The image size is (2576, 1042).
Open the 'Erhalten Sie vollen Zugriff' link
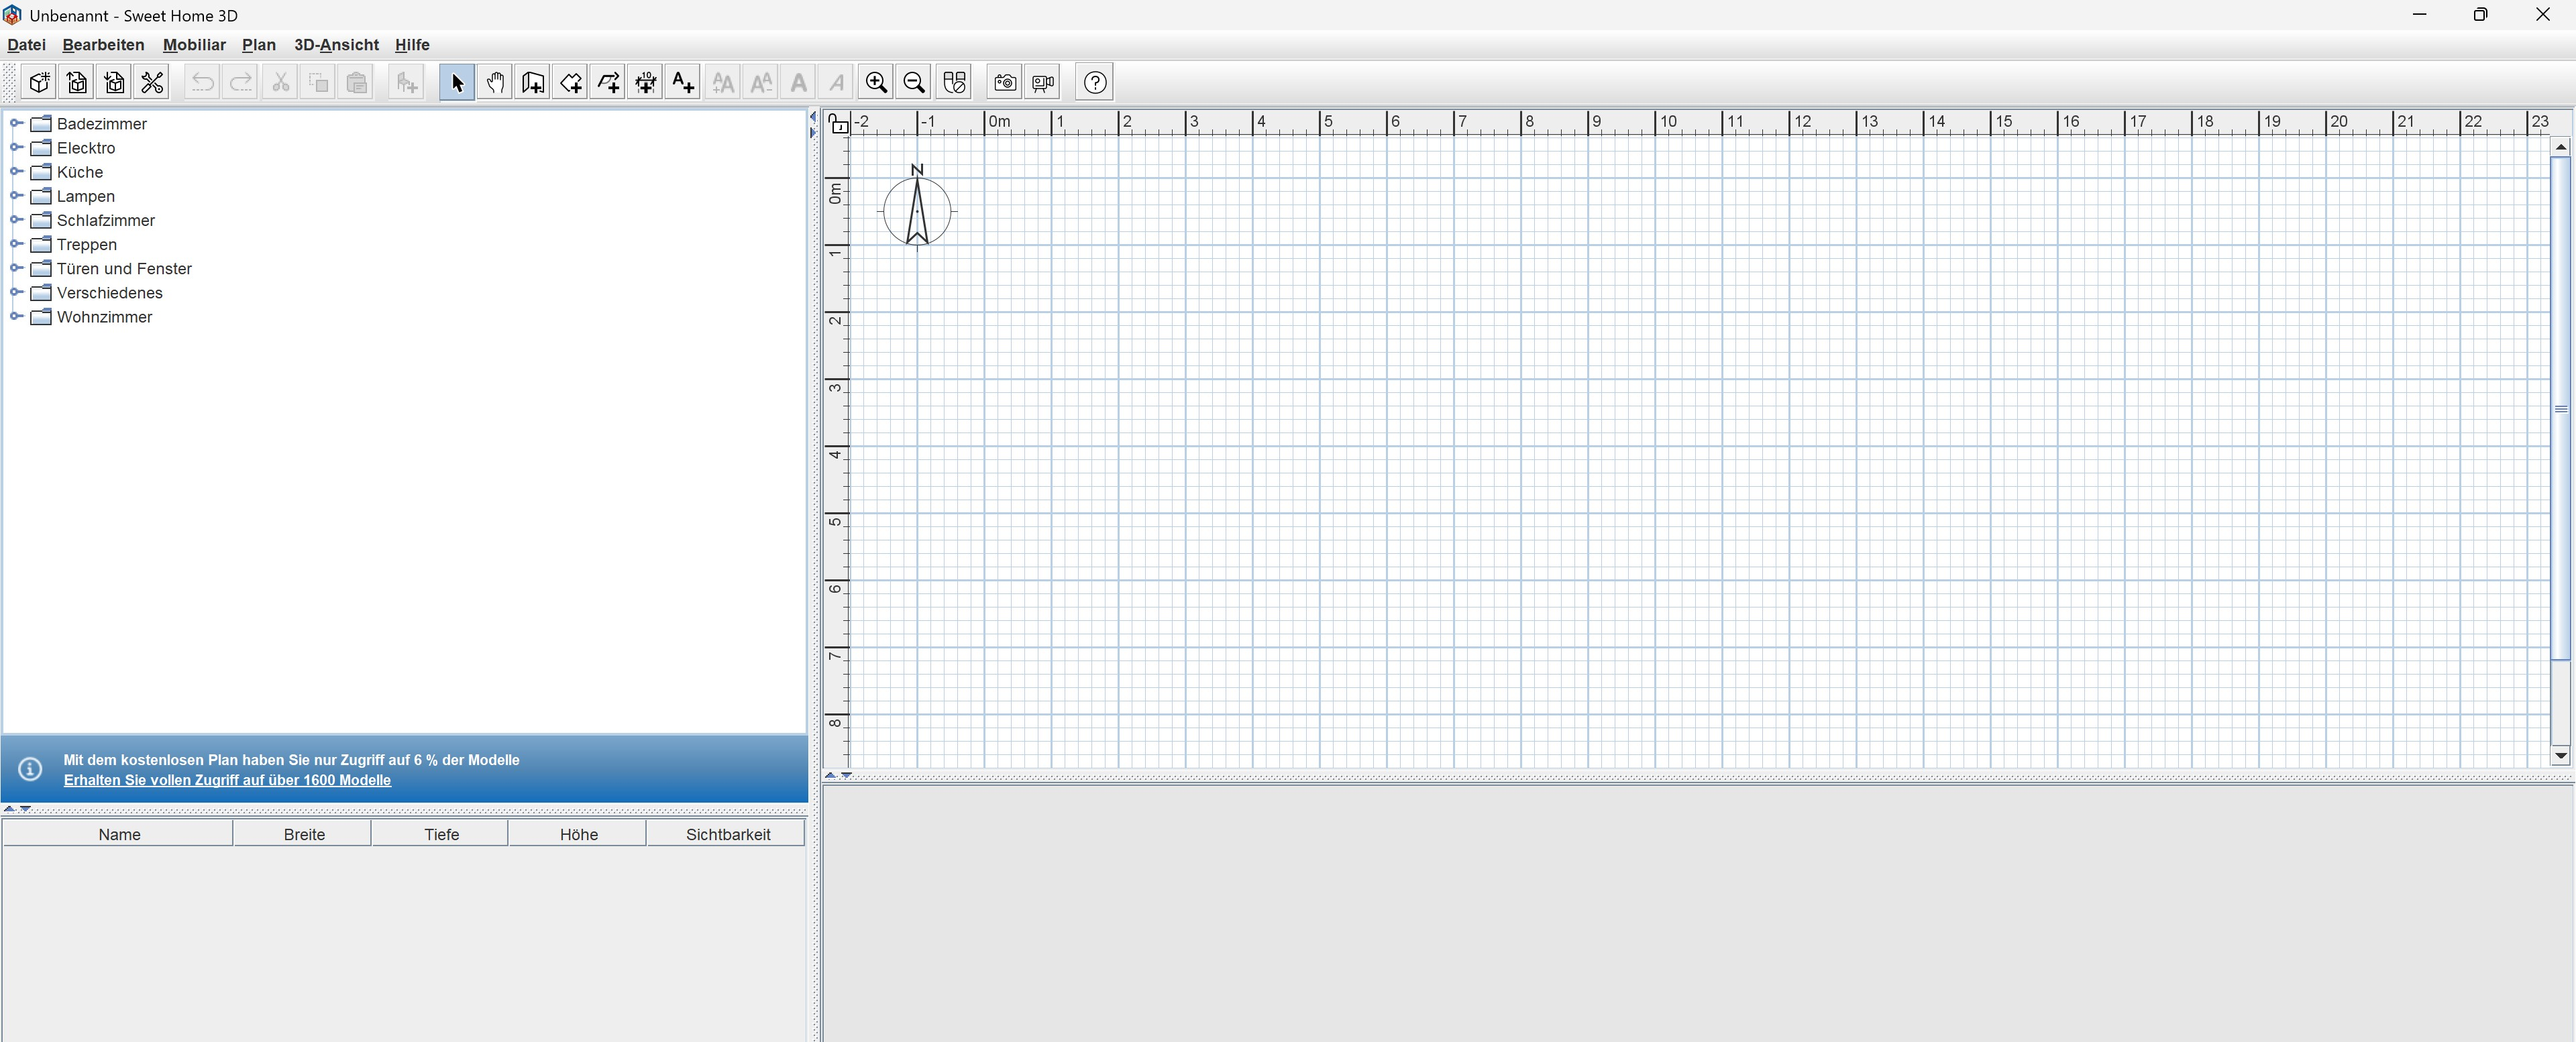point(227,780)
